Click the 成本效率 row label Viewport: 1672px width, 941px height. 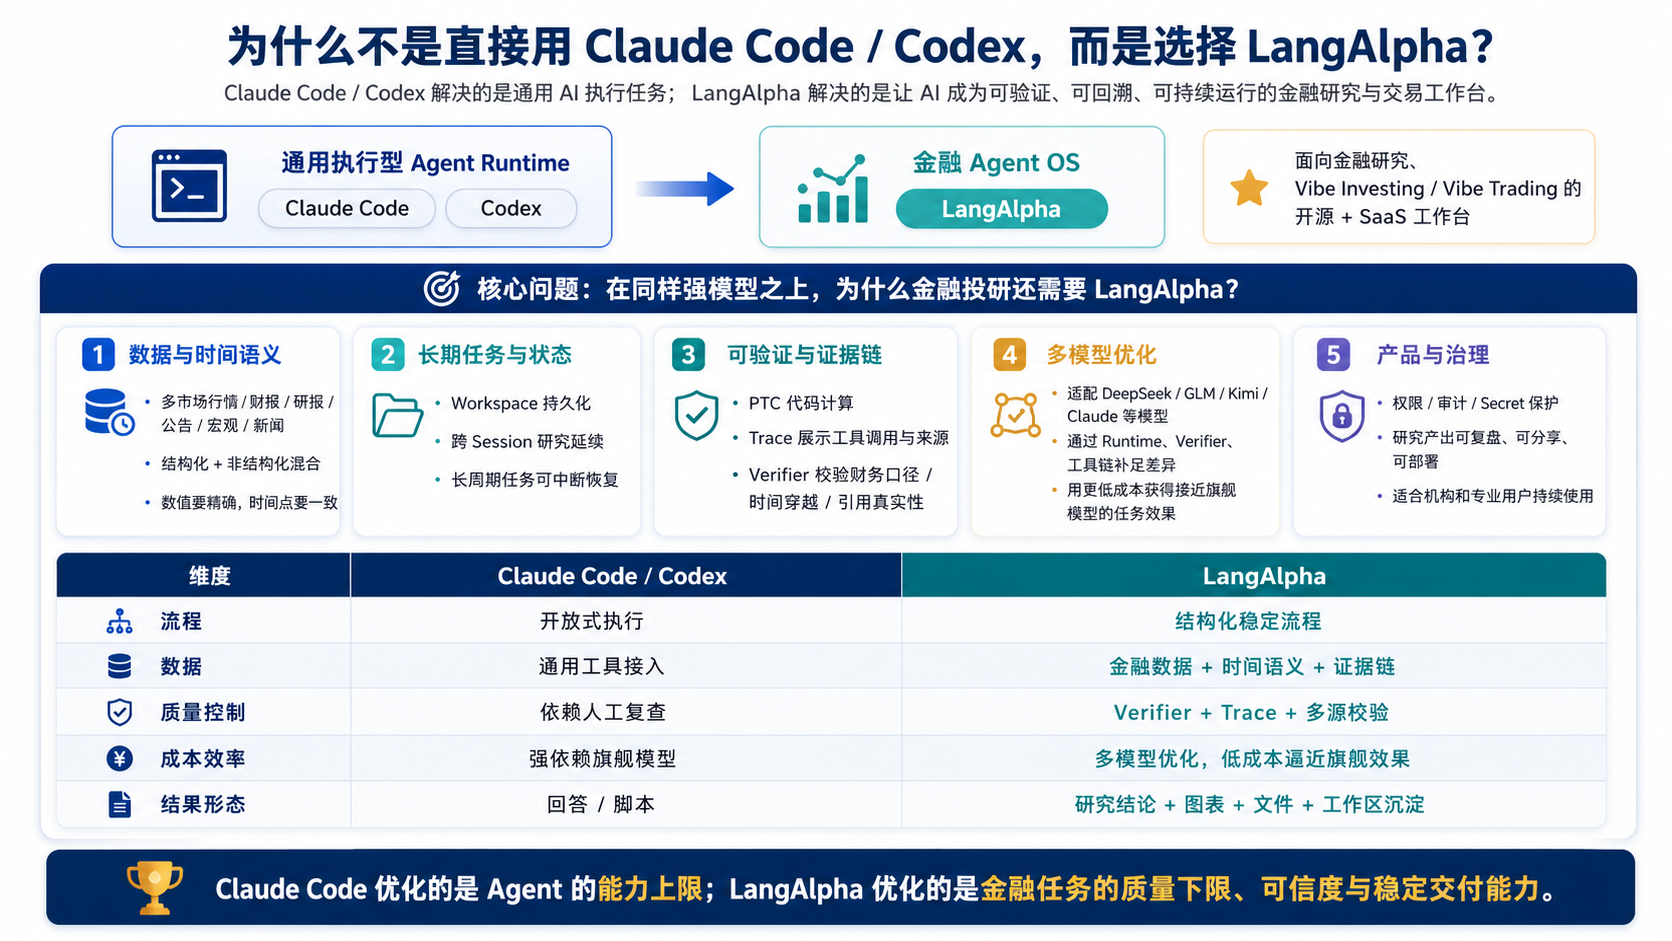(203, 759)
